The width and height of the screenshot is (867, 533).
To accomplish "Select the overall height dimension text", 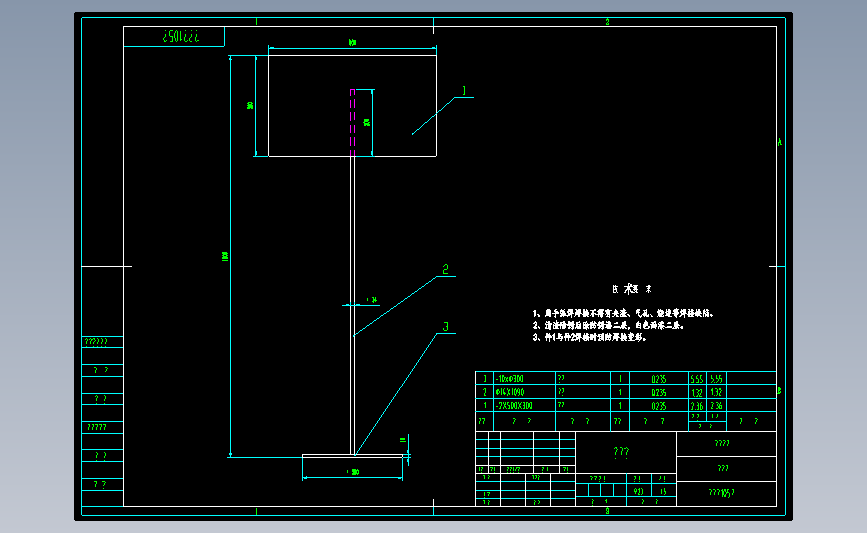I will click(224, 256).
